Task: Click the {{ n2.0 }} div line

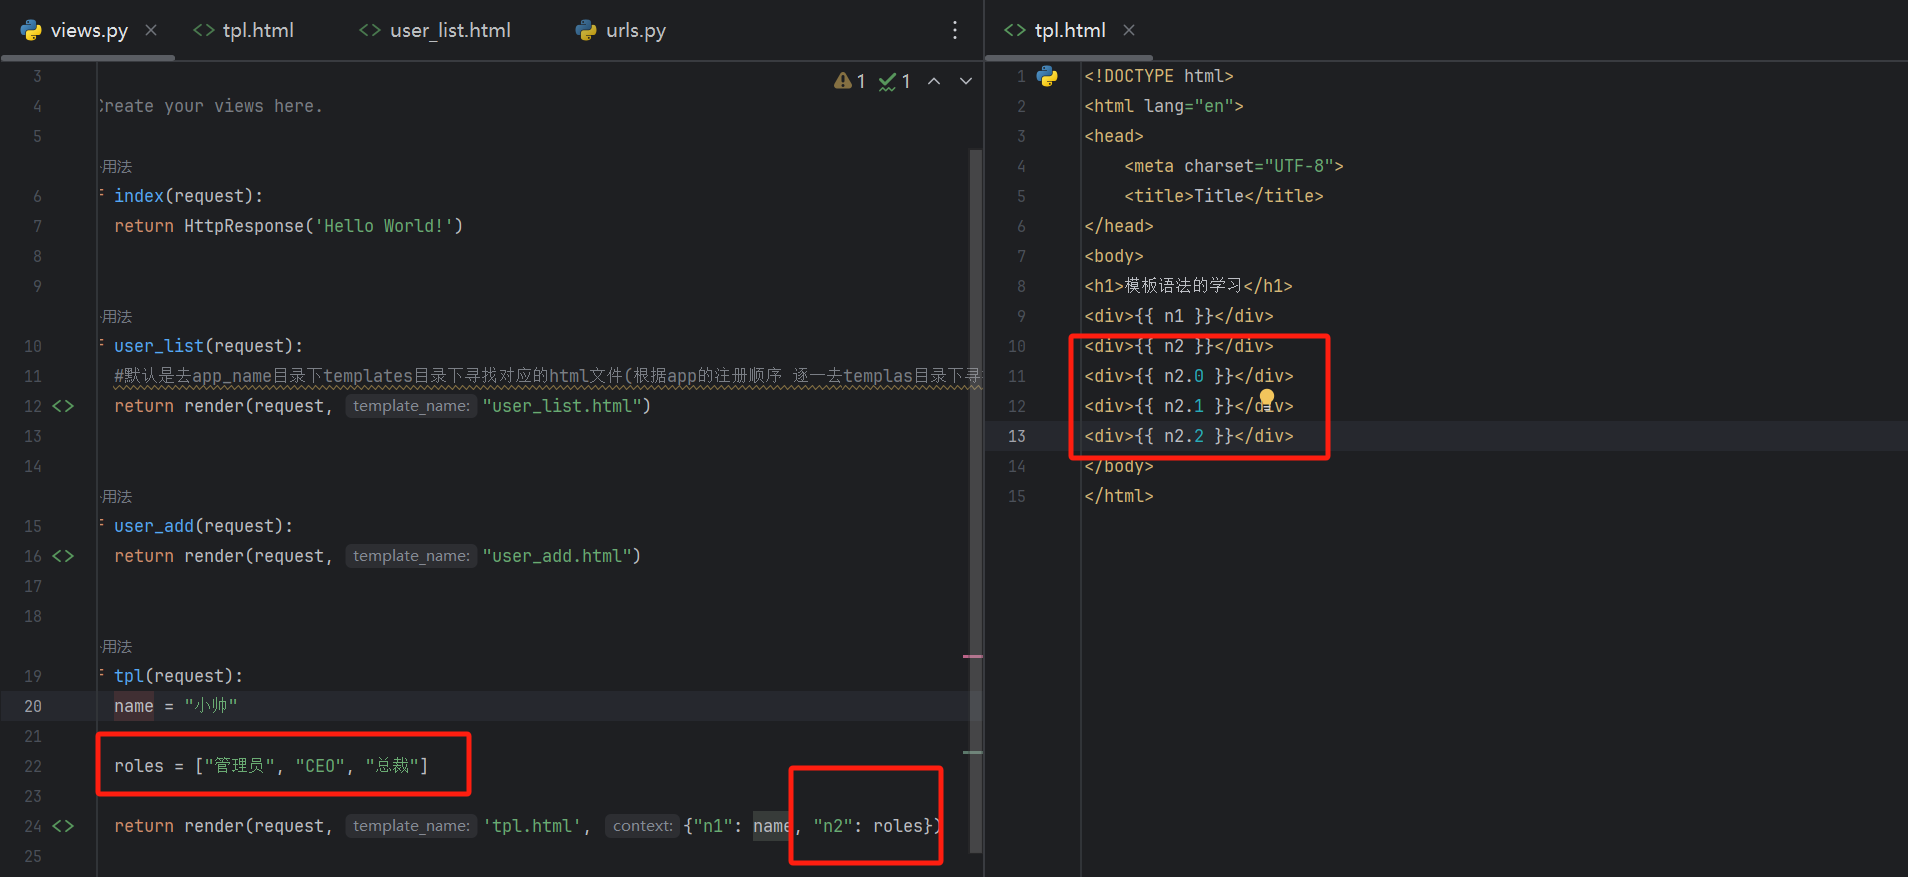Action: pos(1189,376)
